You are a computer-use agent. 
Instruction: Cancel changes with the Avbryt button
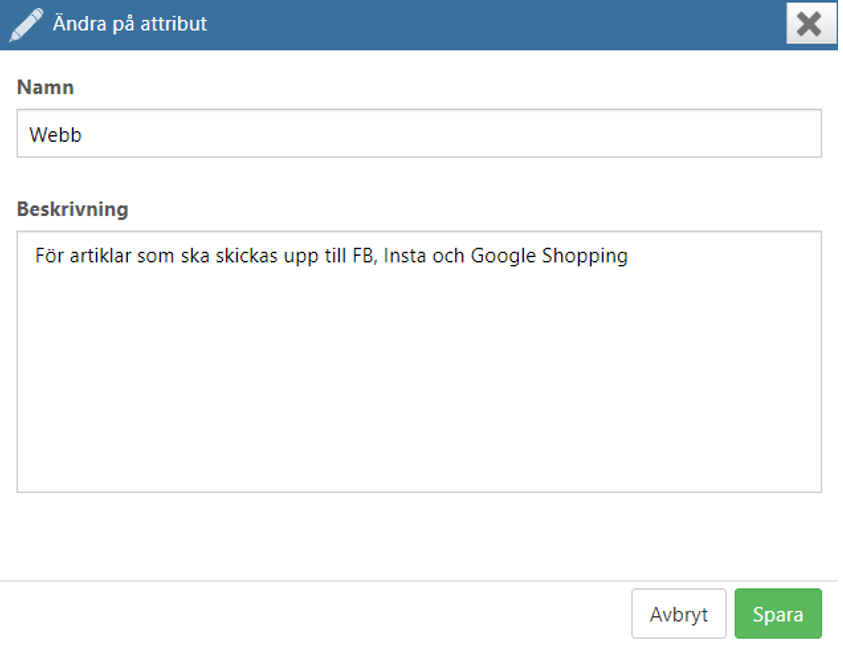pyautogui.click(x=678, y=614)
